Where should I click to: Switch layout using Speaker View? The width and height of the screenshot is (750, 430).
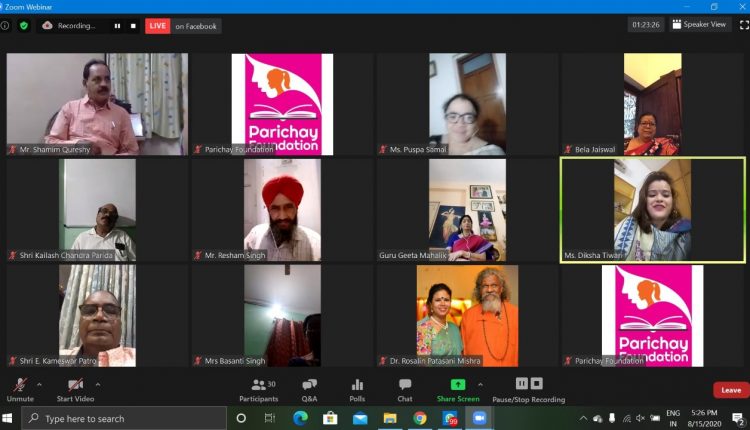click(698, 25)
